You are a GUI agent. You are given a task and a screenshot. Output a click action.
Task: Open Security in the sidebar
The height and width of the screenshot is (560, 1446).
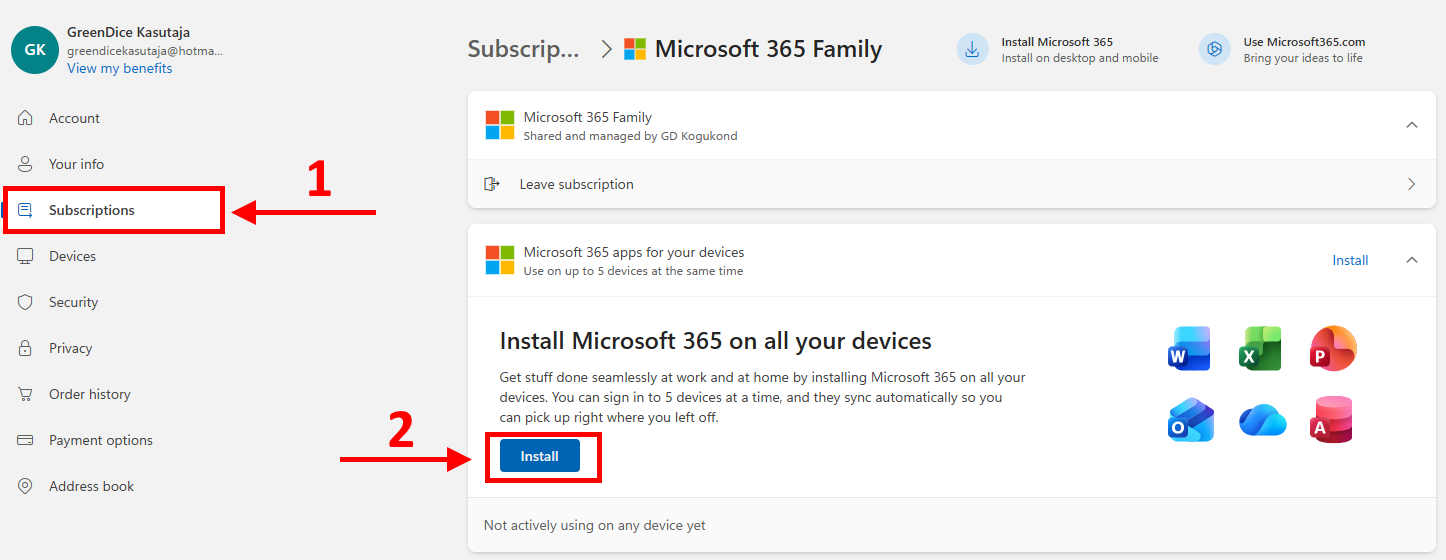pos(73,302)
